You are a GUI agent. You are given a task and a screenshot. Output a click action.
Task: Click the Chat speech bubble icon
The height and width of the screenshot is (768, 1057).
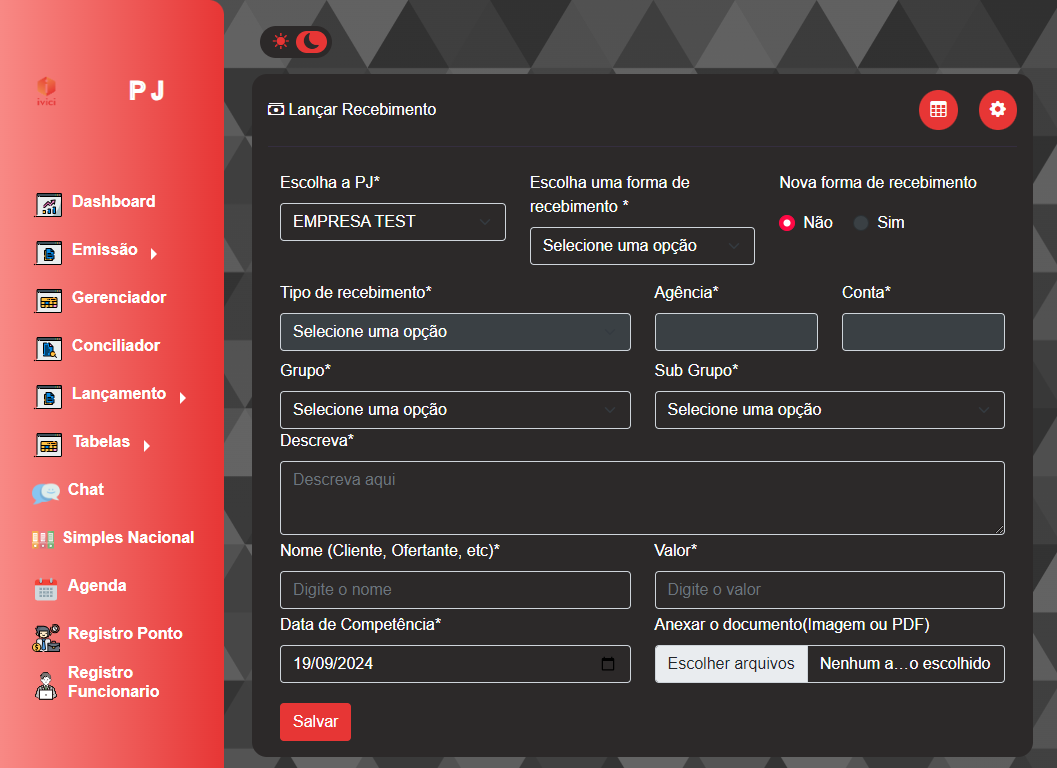pos(45,492)
